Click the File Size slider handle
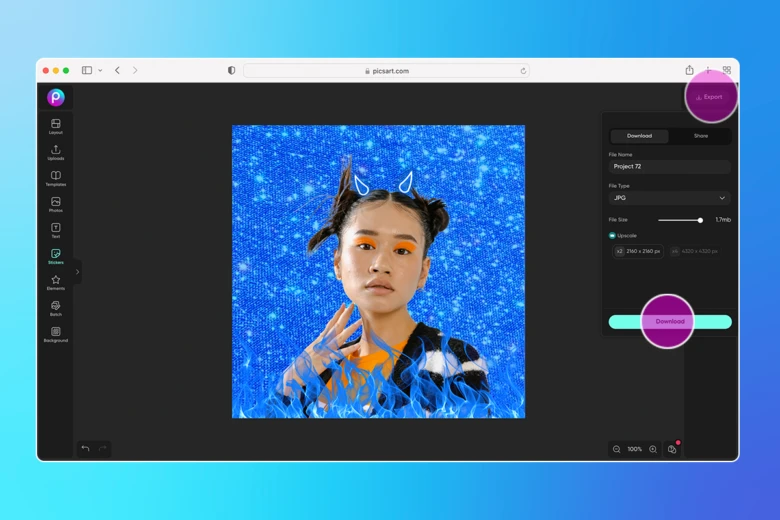Image resolution: width=780 pixels, height=520 pixels. click(x=700, y=220)
